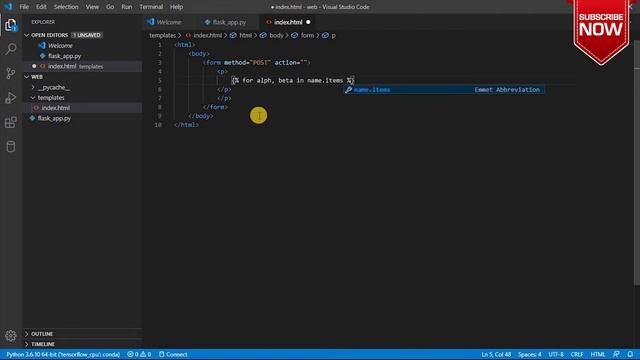
Task: Open the notifications bell in status bar
Action: 630,354
